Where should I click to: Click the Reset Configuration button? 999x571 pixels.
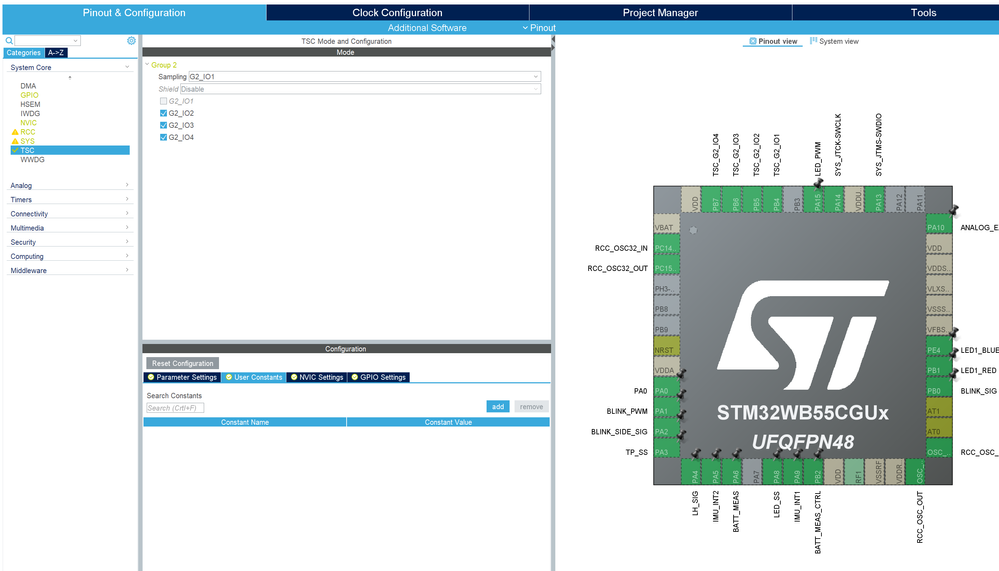(x=183, y=363)
